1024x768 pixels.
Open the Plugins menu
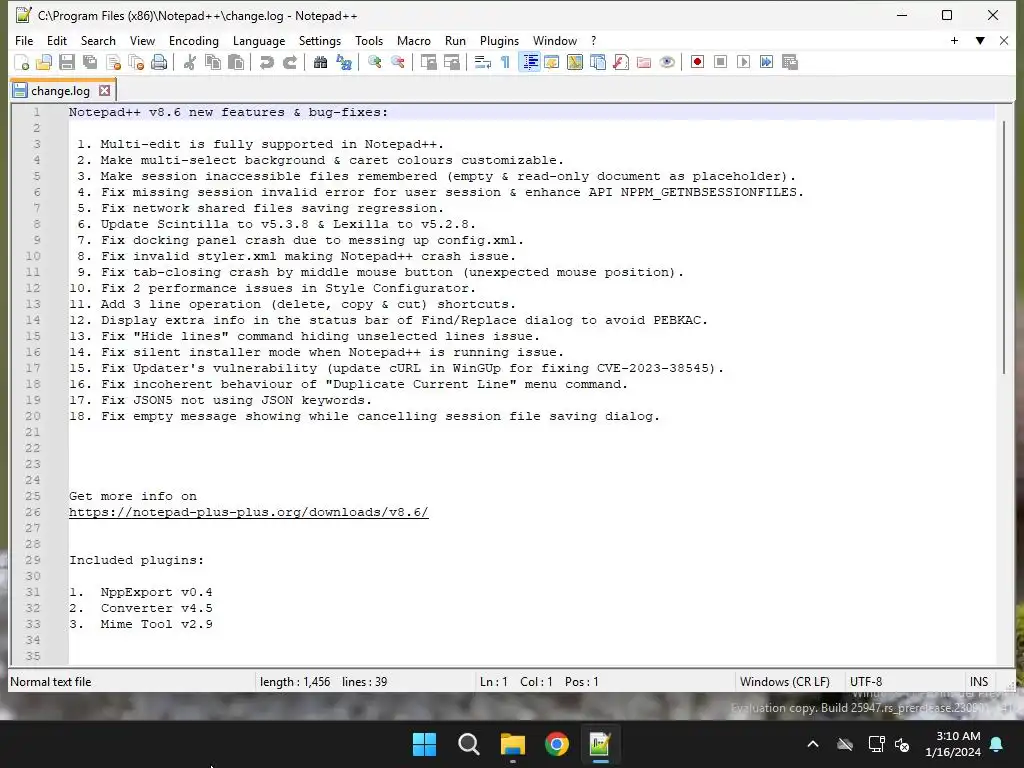[500, 40]
